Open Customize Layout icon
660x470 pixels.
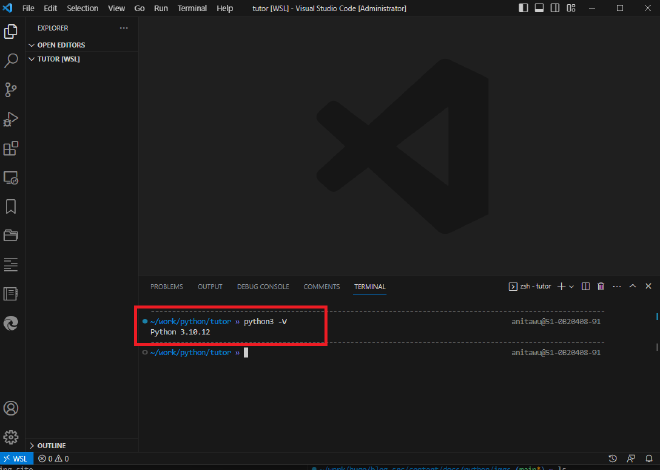(571, 8)
